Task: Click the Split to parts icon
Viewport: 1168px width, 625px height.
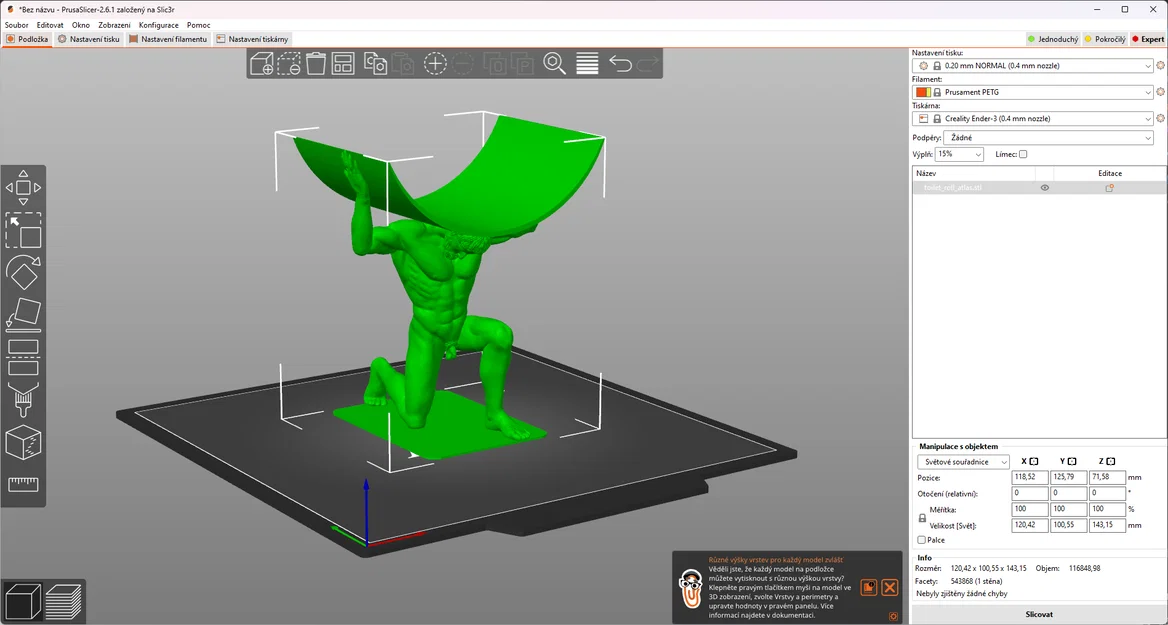Action: tap(522, 64)
